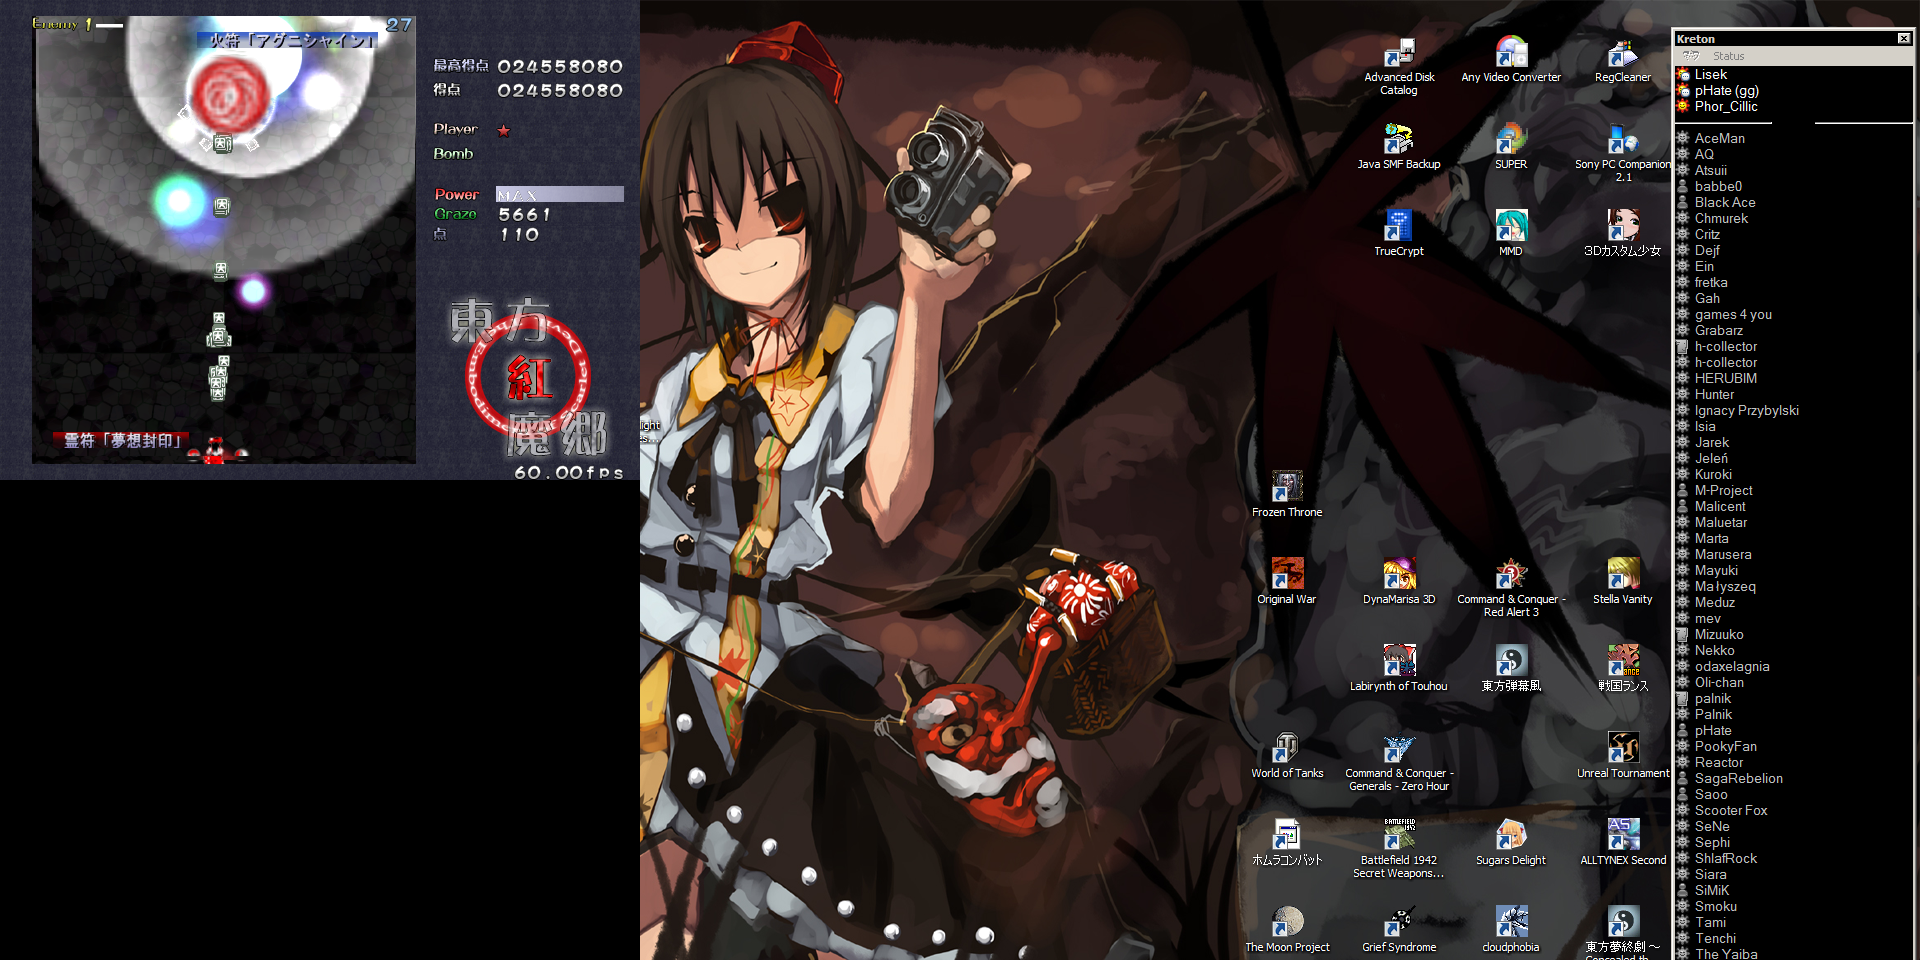Close the Kreton contact window
The width and height of the screenshot is (1920, 960).
pos(1903,39)
